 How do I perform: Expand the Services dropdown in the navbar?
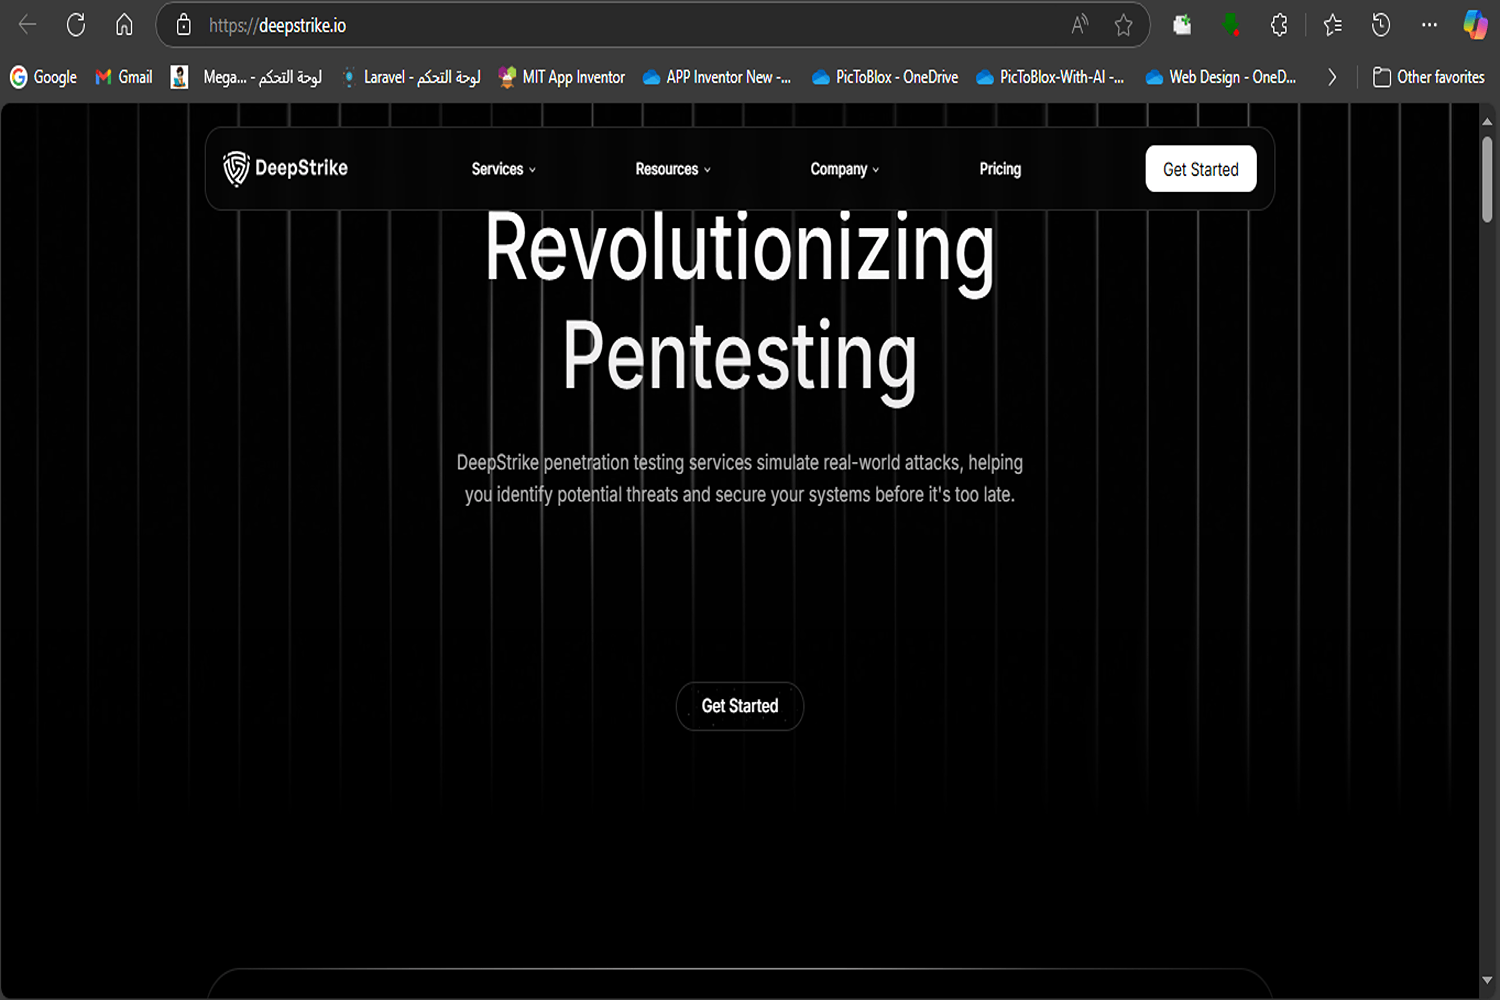tap(503, 169)
